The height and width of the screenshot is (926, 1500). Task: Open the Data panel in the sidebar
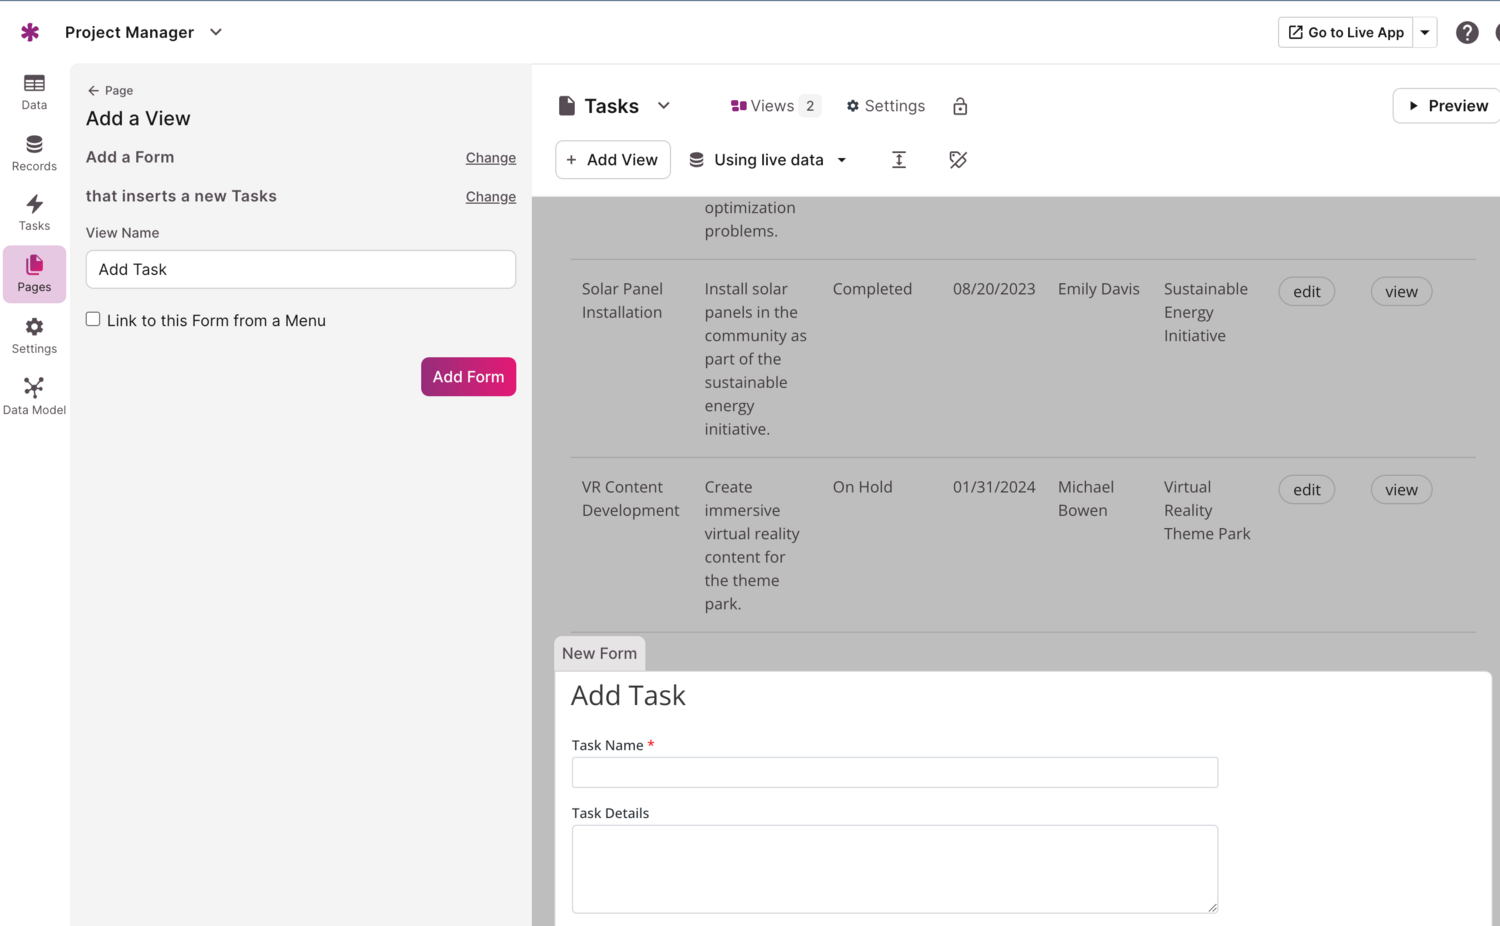coord(33,92)
